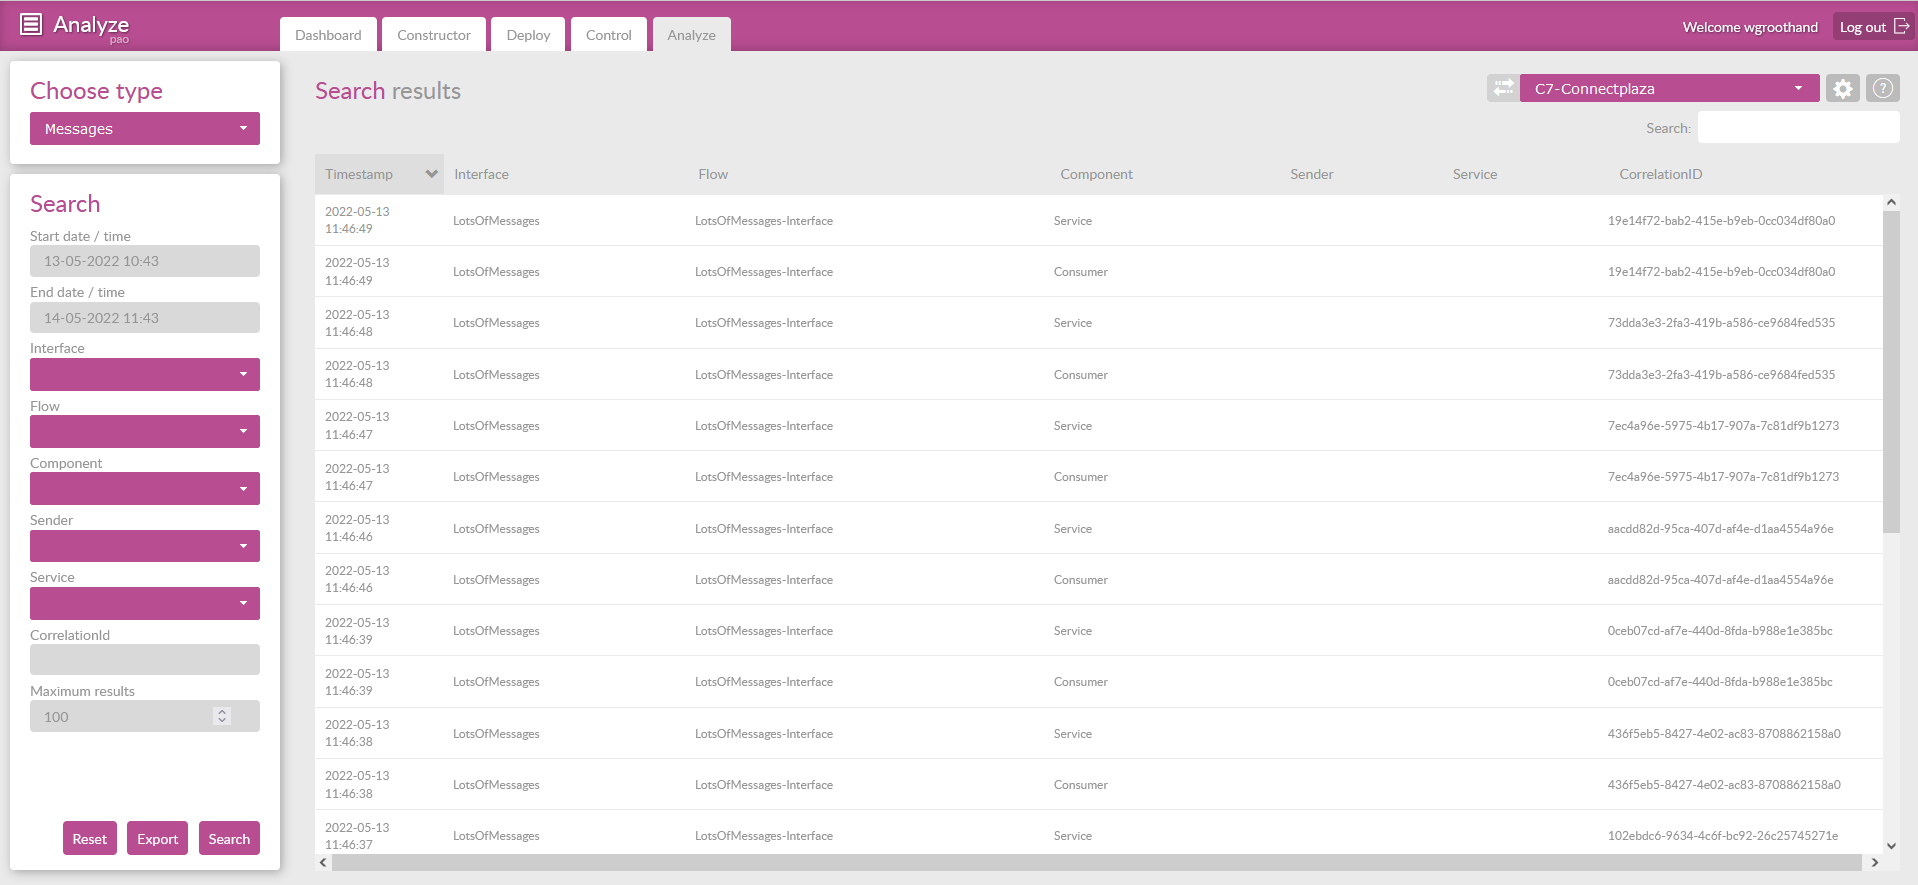The image size is (1918, 885).
Task: Open the Constructor tab
Action: (x=433, y=35)
